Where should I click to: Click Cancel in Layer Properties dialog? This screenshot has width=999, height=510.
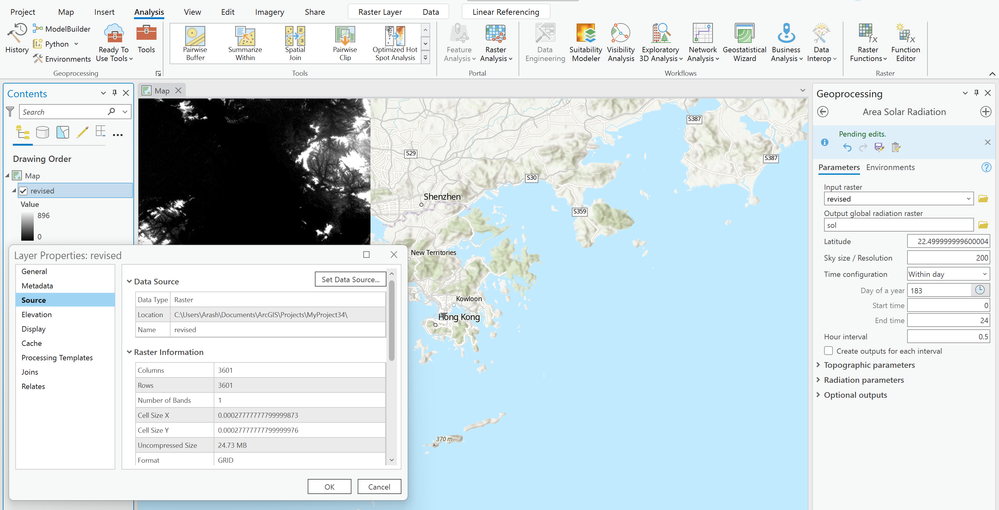tap(379, 487)
